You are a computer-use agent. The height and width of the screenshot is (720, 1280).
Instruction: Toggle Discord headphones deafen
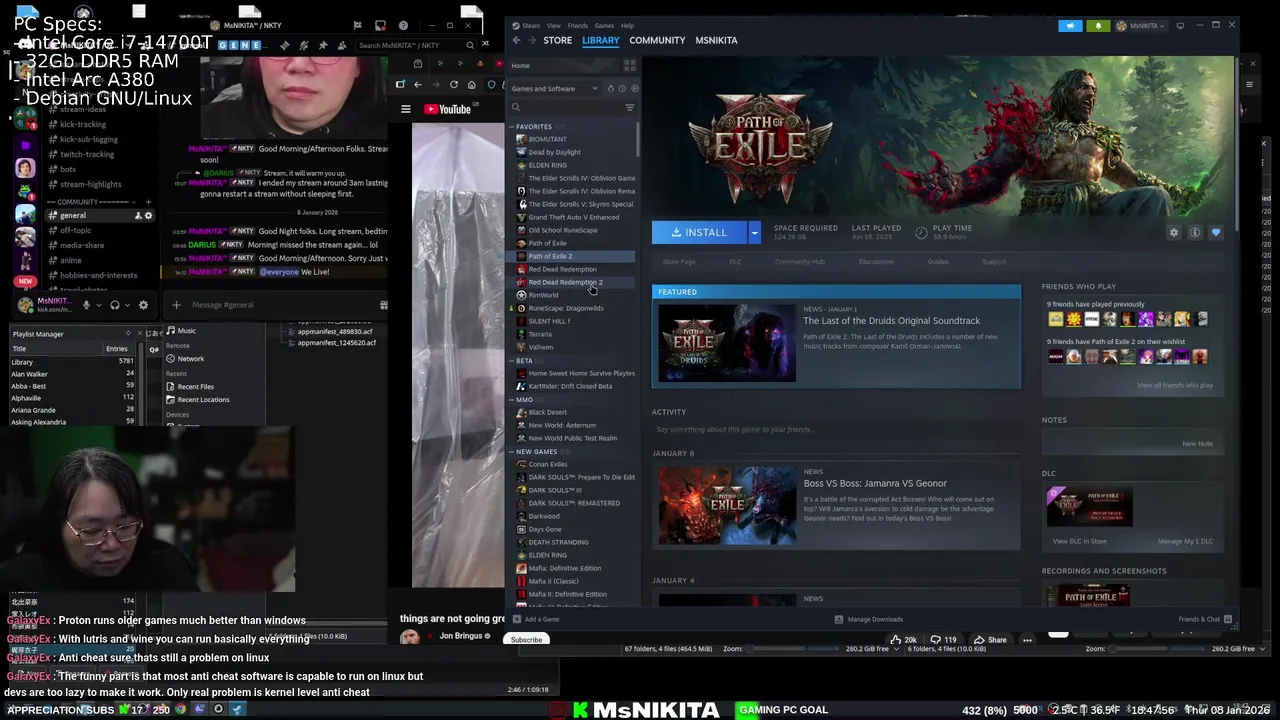pos(115,305)
